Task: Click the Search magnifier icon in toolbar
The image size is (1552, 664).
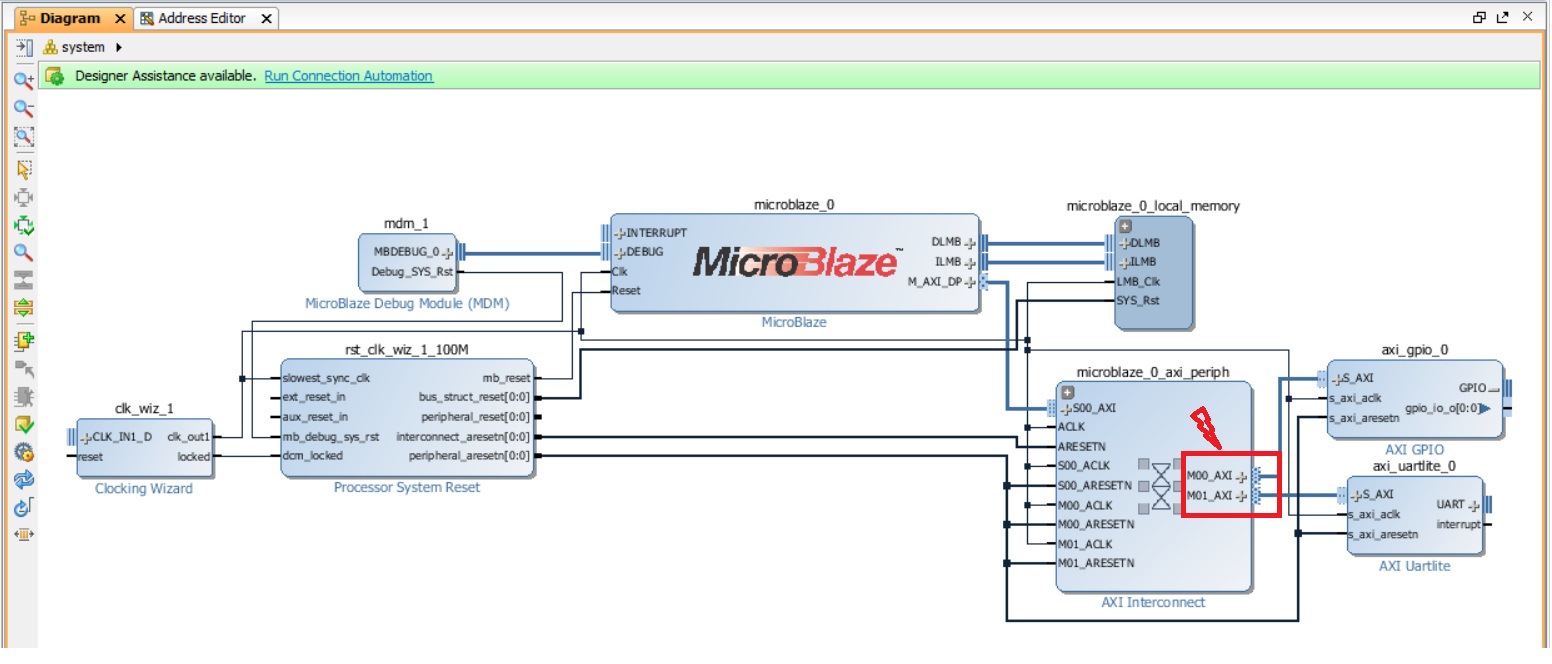Action: click(23, 254)
